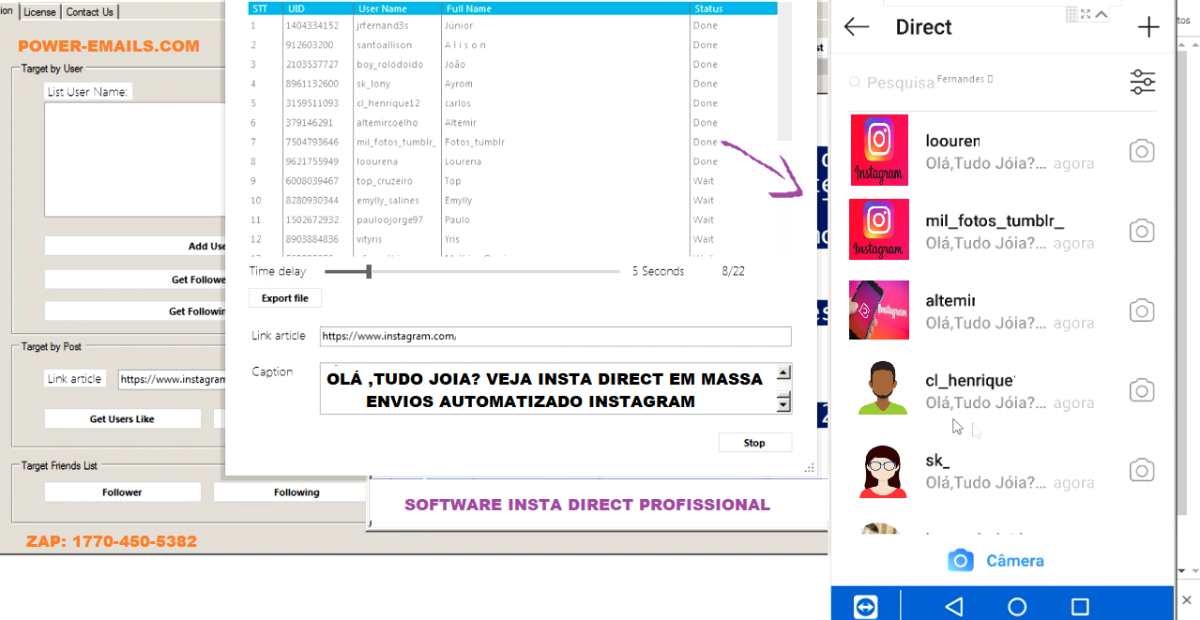Click inside the Caption text box
Image resolution: width=1200 pixels, height=620 pixels.
(x=548, y=389)
